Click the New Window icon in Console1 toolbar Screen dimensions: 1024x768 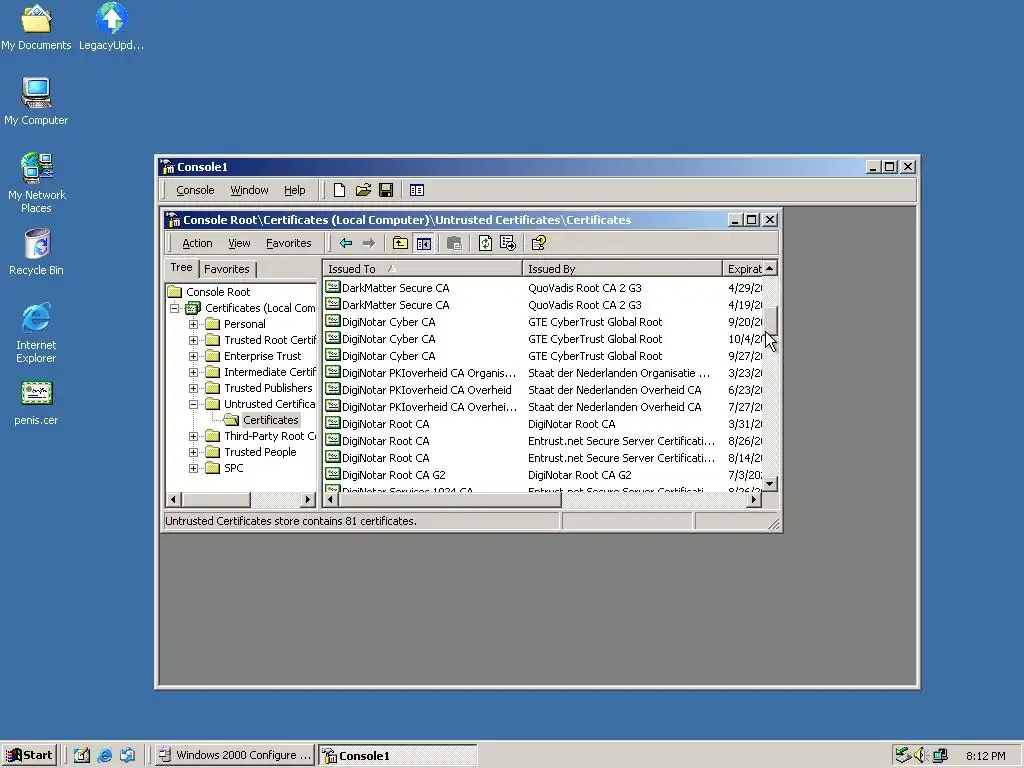point(417,190)
